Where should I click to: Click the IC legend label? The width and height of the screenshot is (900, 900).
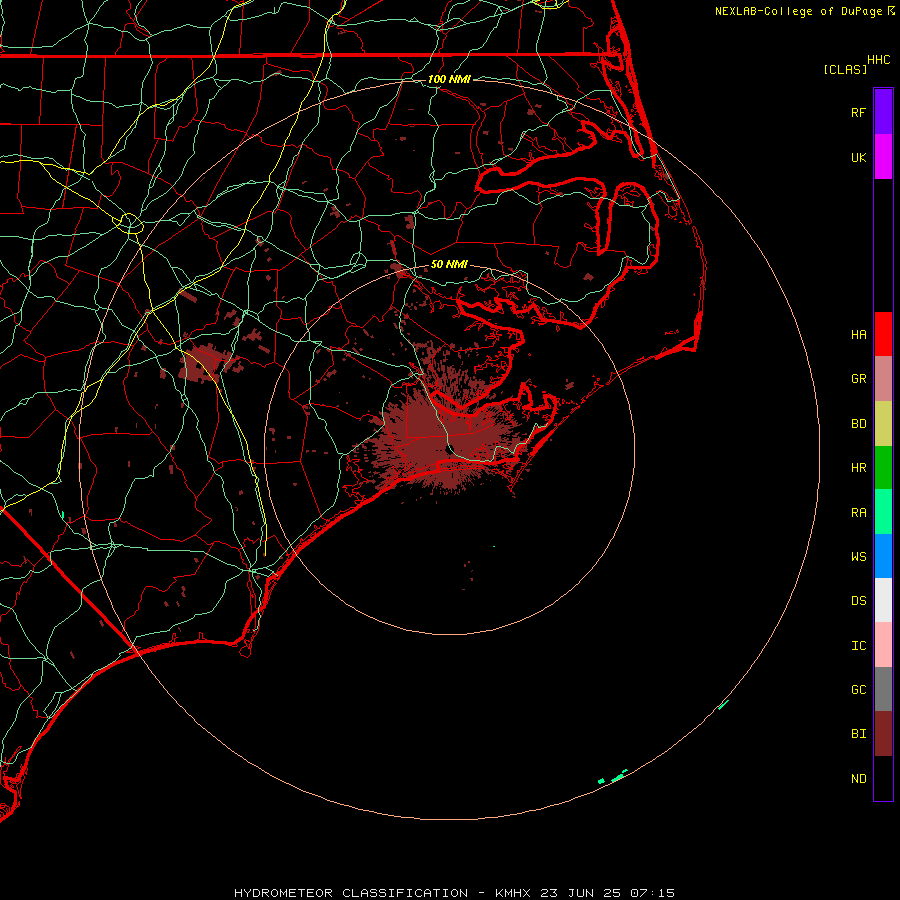point(858,645)
